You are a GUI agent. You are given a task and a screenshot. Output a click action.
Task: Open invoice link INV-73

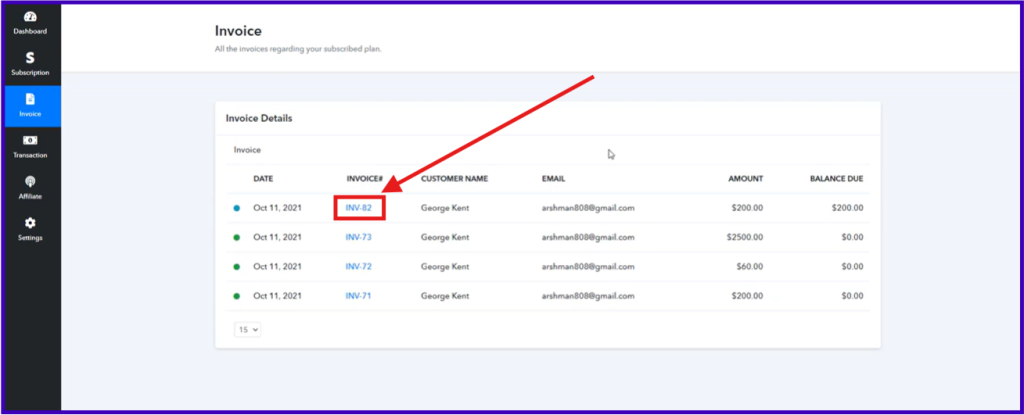359,237
